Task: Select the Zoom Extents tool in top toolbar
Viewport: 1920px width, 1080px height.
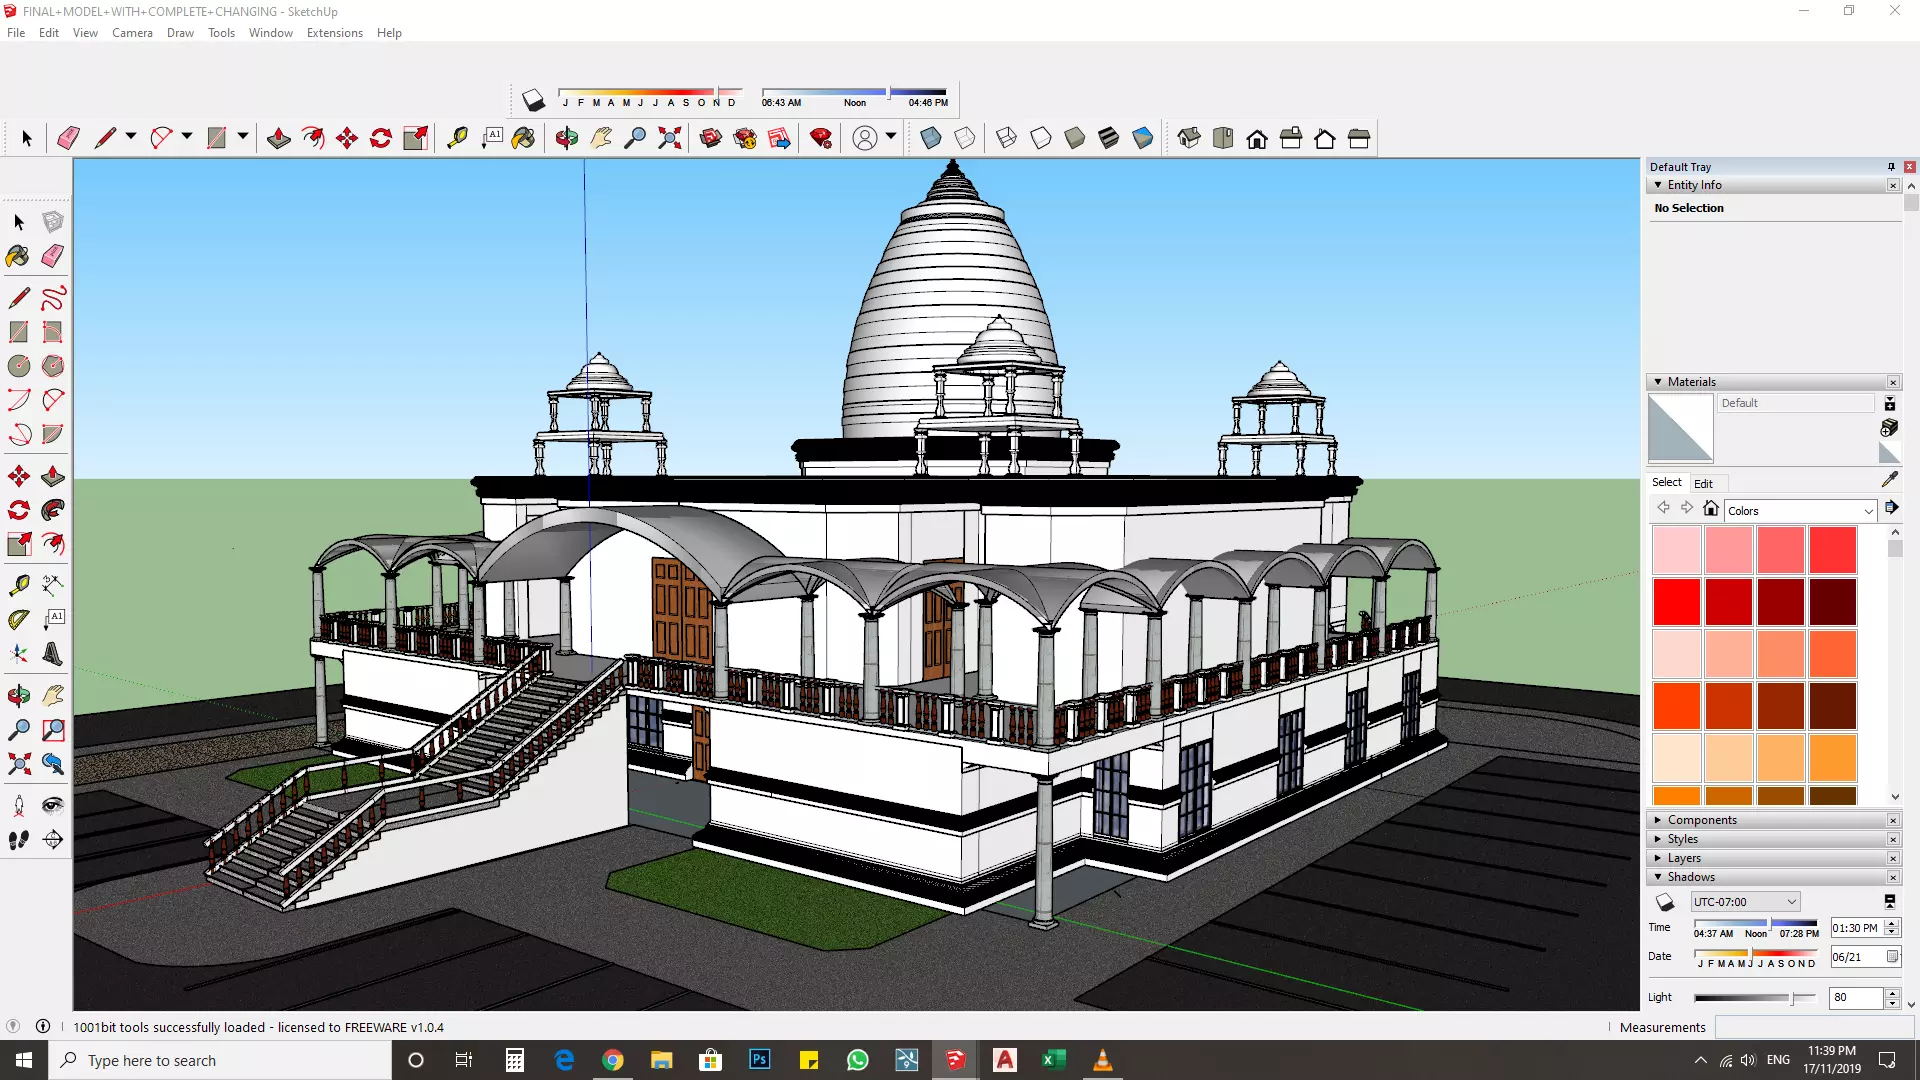Action: [x=670, y=138]
